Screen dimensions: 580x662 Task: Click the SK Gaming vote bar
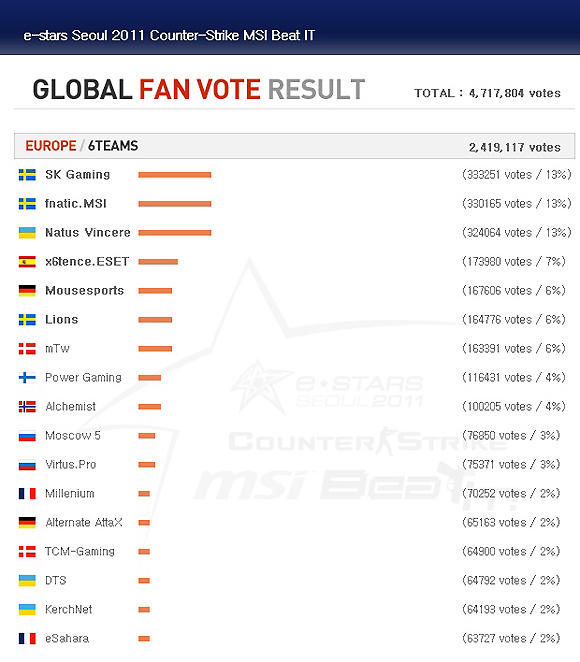pos(175,175)
